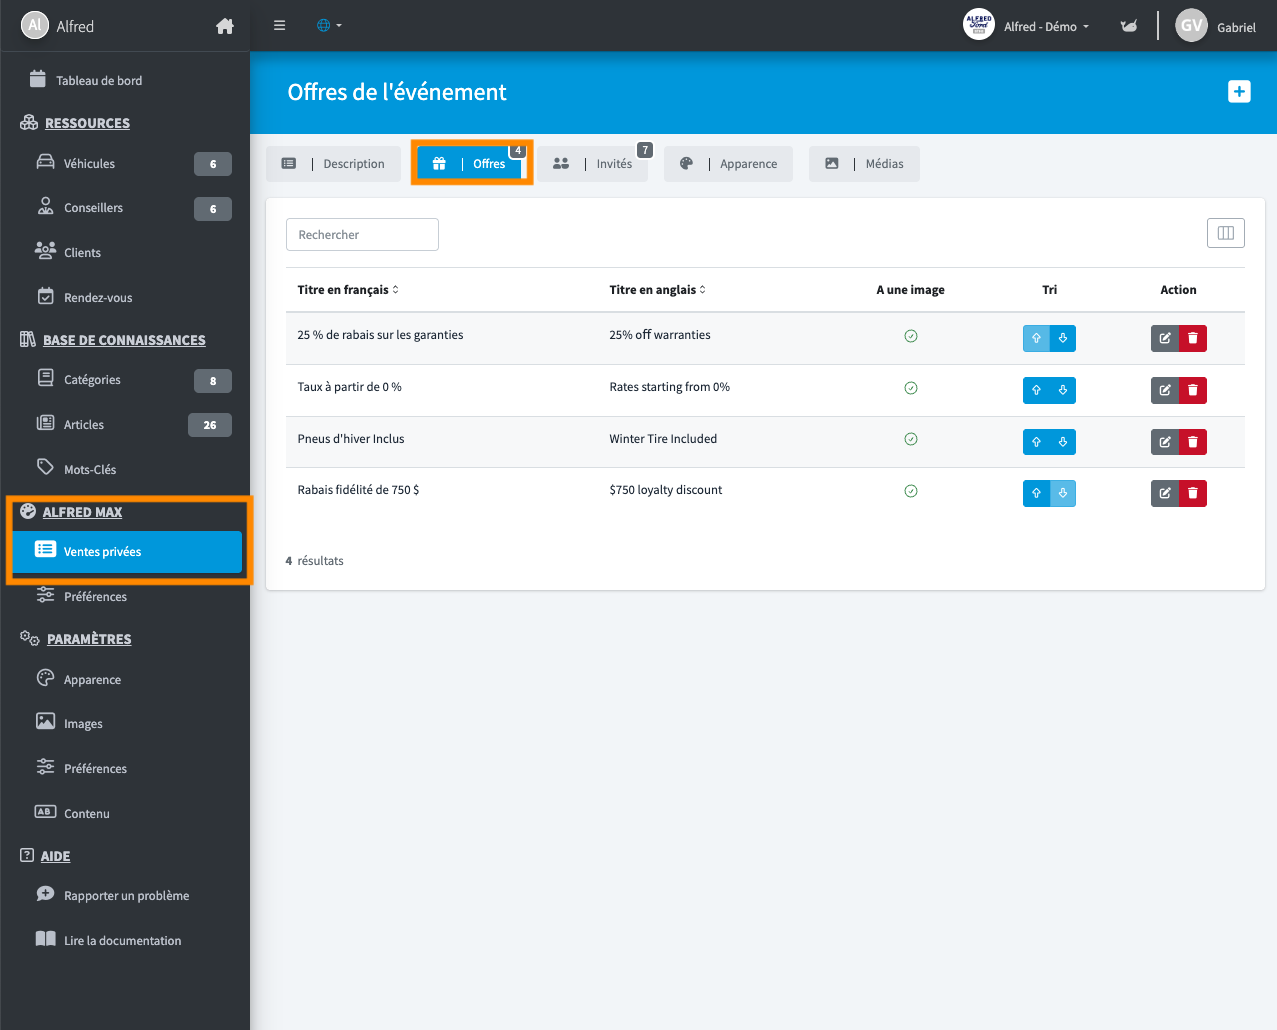
Task: Click the '25% off warranties' cell
Action: point(660,335)
